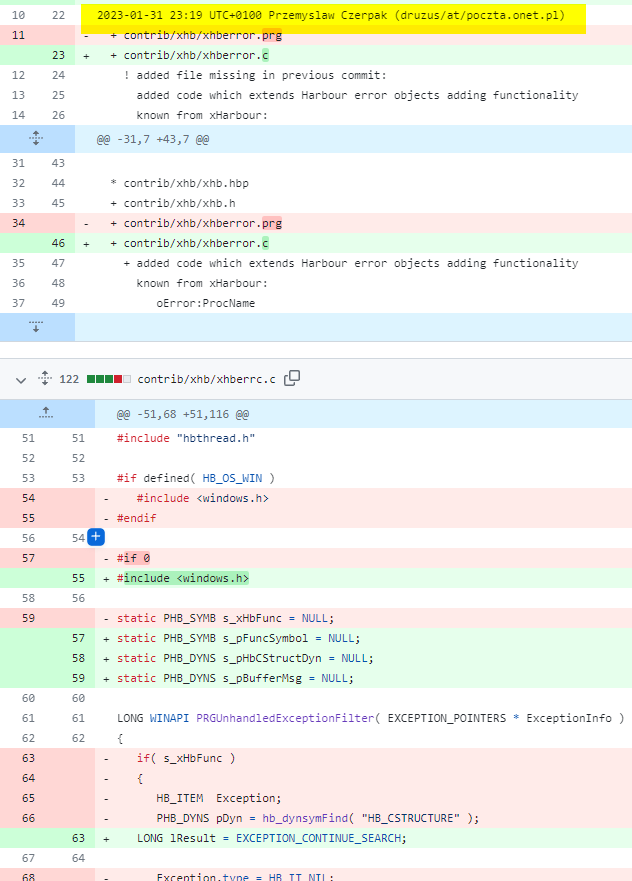Click expand-down icon below line 49
This screenshot has width=632, height=881.
point(37,326)
